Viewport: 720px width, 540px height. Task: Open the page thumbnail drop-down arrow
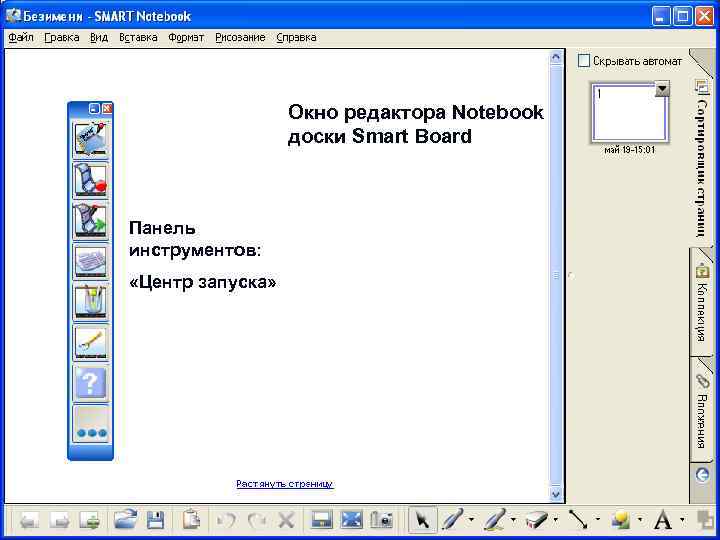coord(662,88)
